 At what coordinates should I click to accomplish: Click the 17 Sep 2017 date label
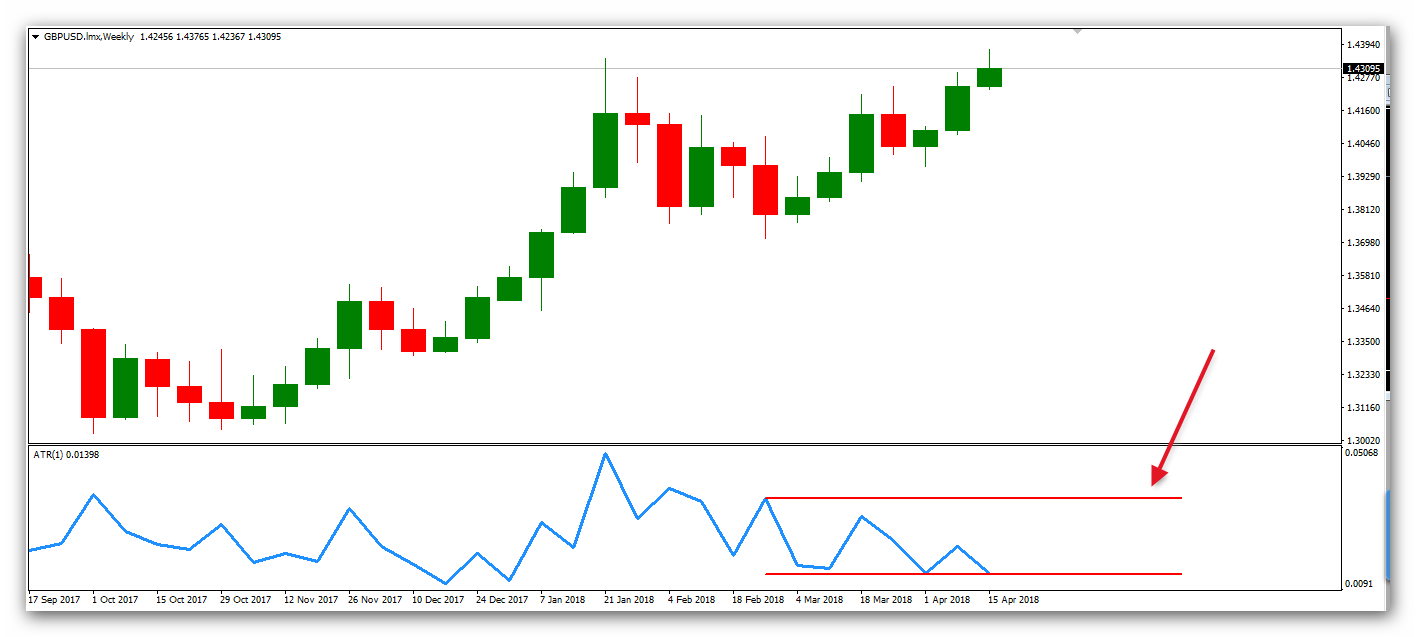pyautogui.click(x=54, y=600)
